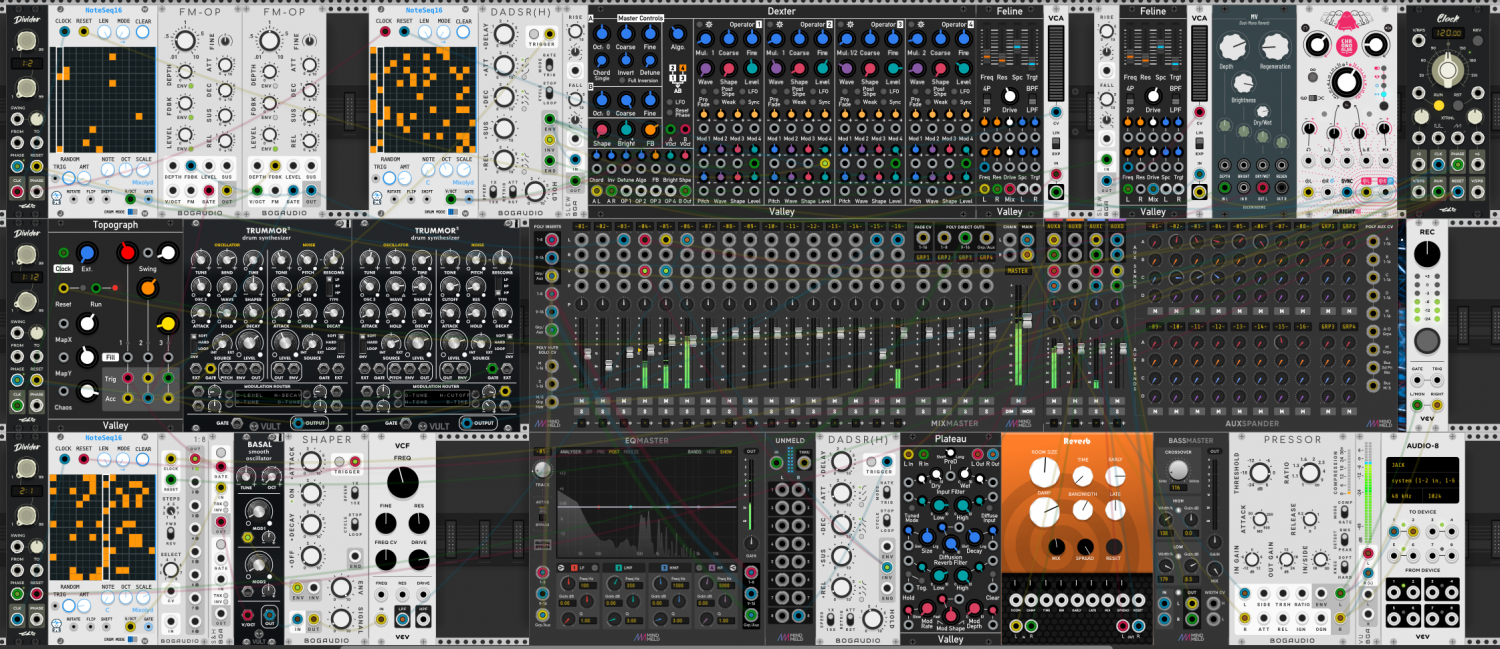Click the Crossover knob on BassMaster
1500x649 pixels.
(1179, 470)
